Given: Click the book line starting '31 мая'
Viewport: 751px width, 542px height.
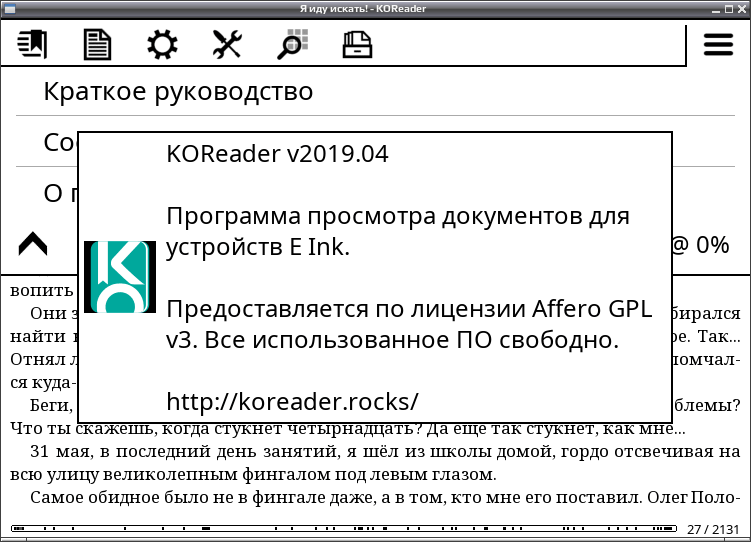Looking at the screenshot, I should [385, 451].
